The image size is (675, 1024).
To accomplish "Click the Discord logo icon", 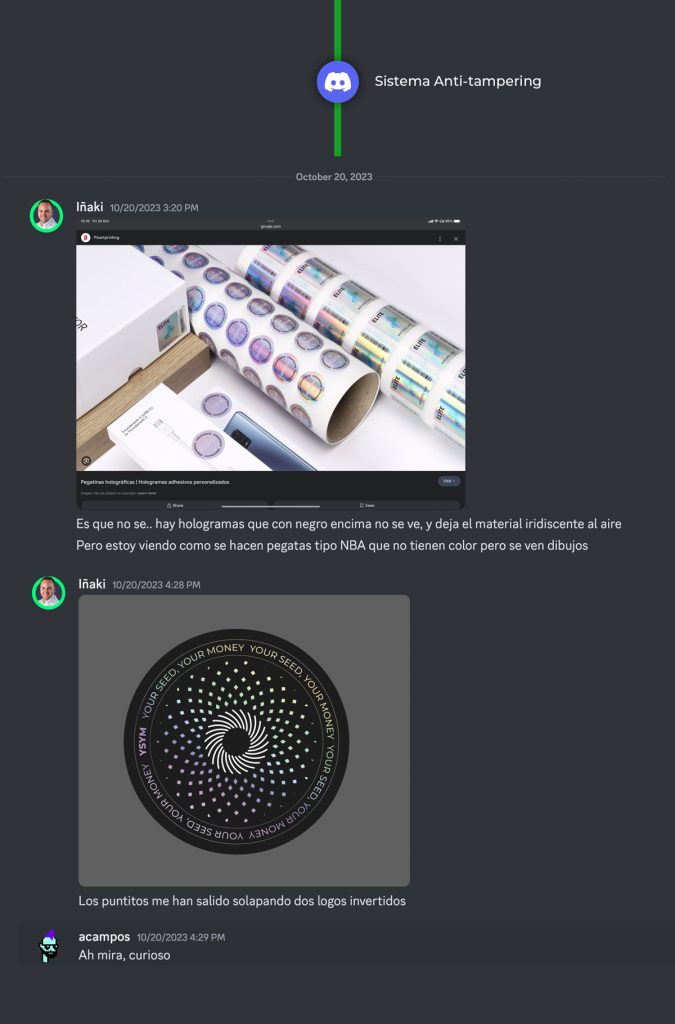I will [338, 82].
